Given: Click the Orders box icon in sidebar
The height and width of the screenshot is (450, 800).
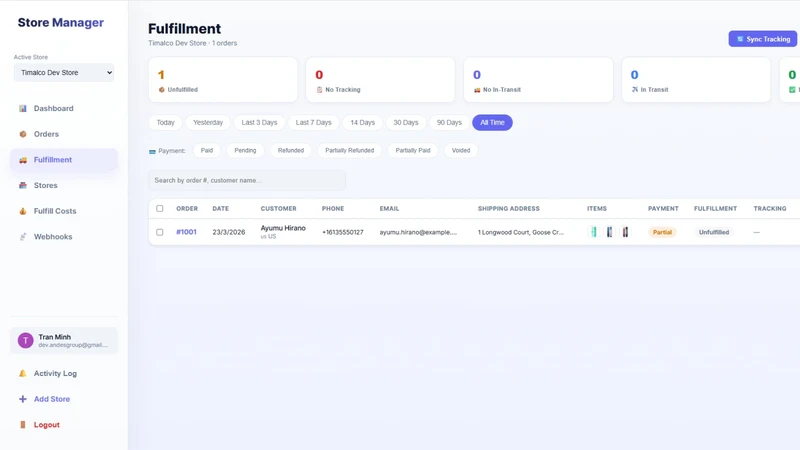Looking at the screenshot, I should [22, 134].
